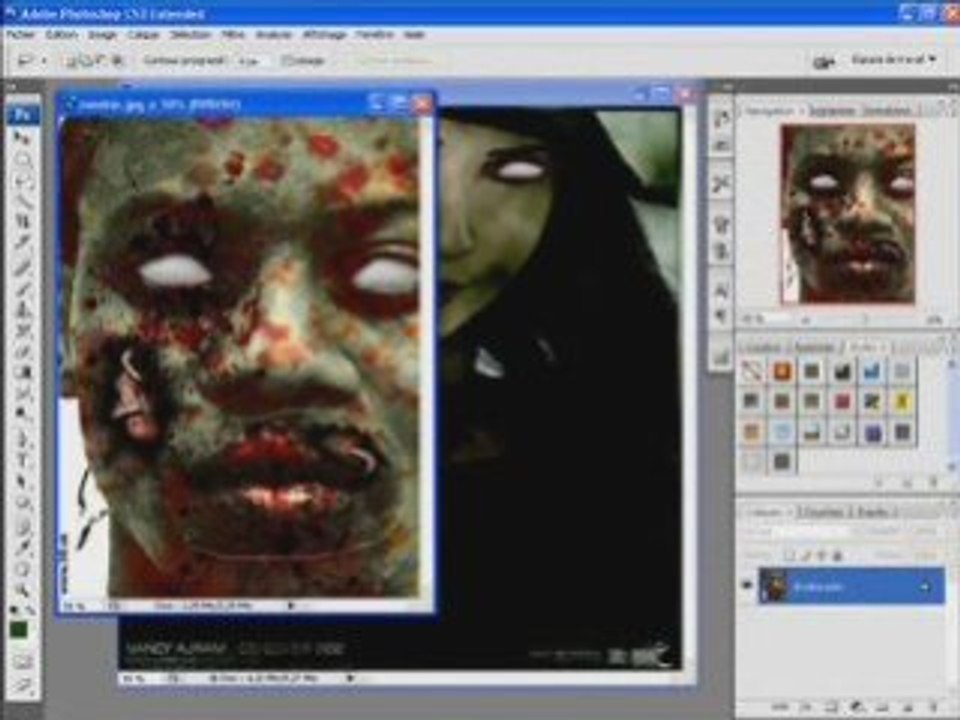This screenshot has width=960, height=720.
Task: Select the Hand tool
Action: point(23,568)
